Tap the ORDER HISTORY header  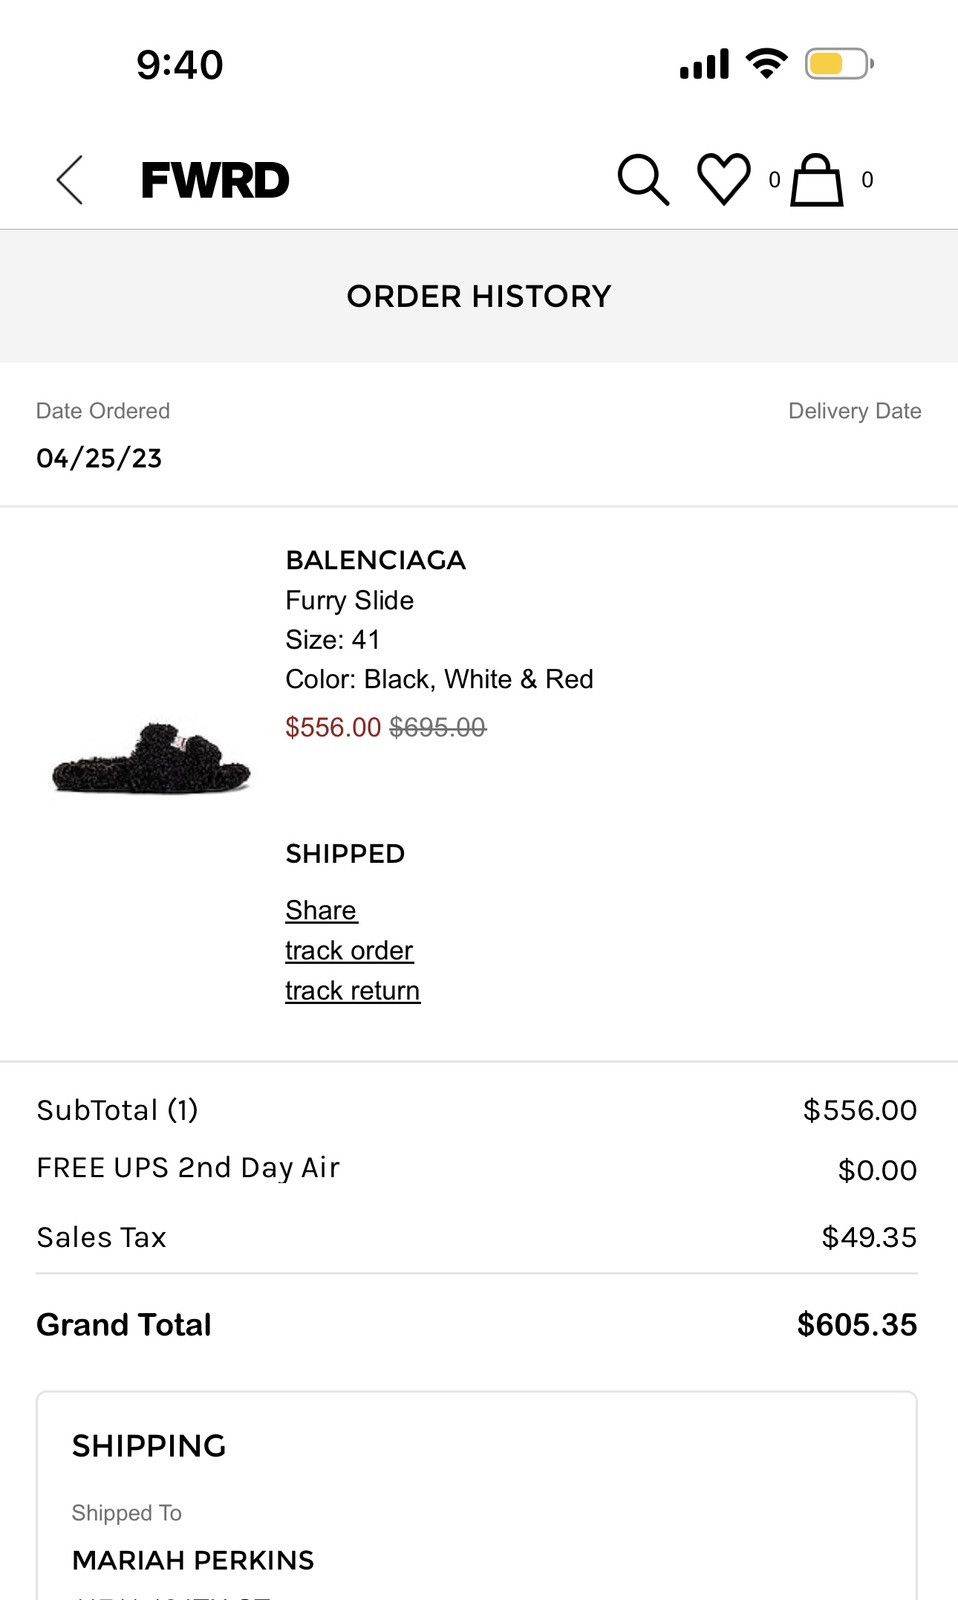(479, 296)
